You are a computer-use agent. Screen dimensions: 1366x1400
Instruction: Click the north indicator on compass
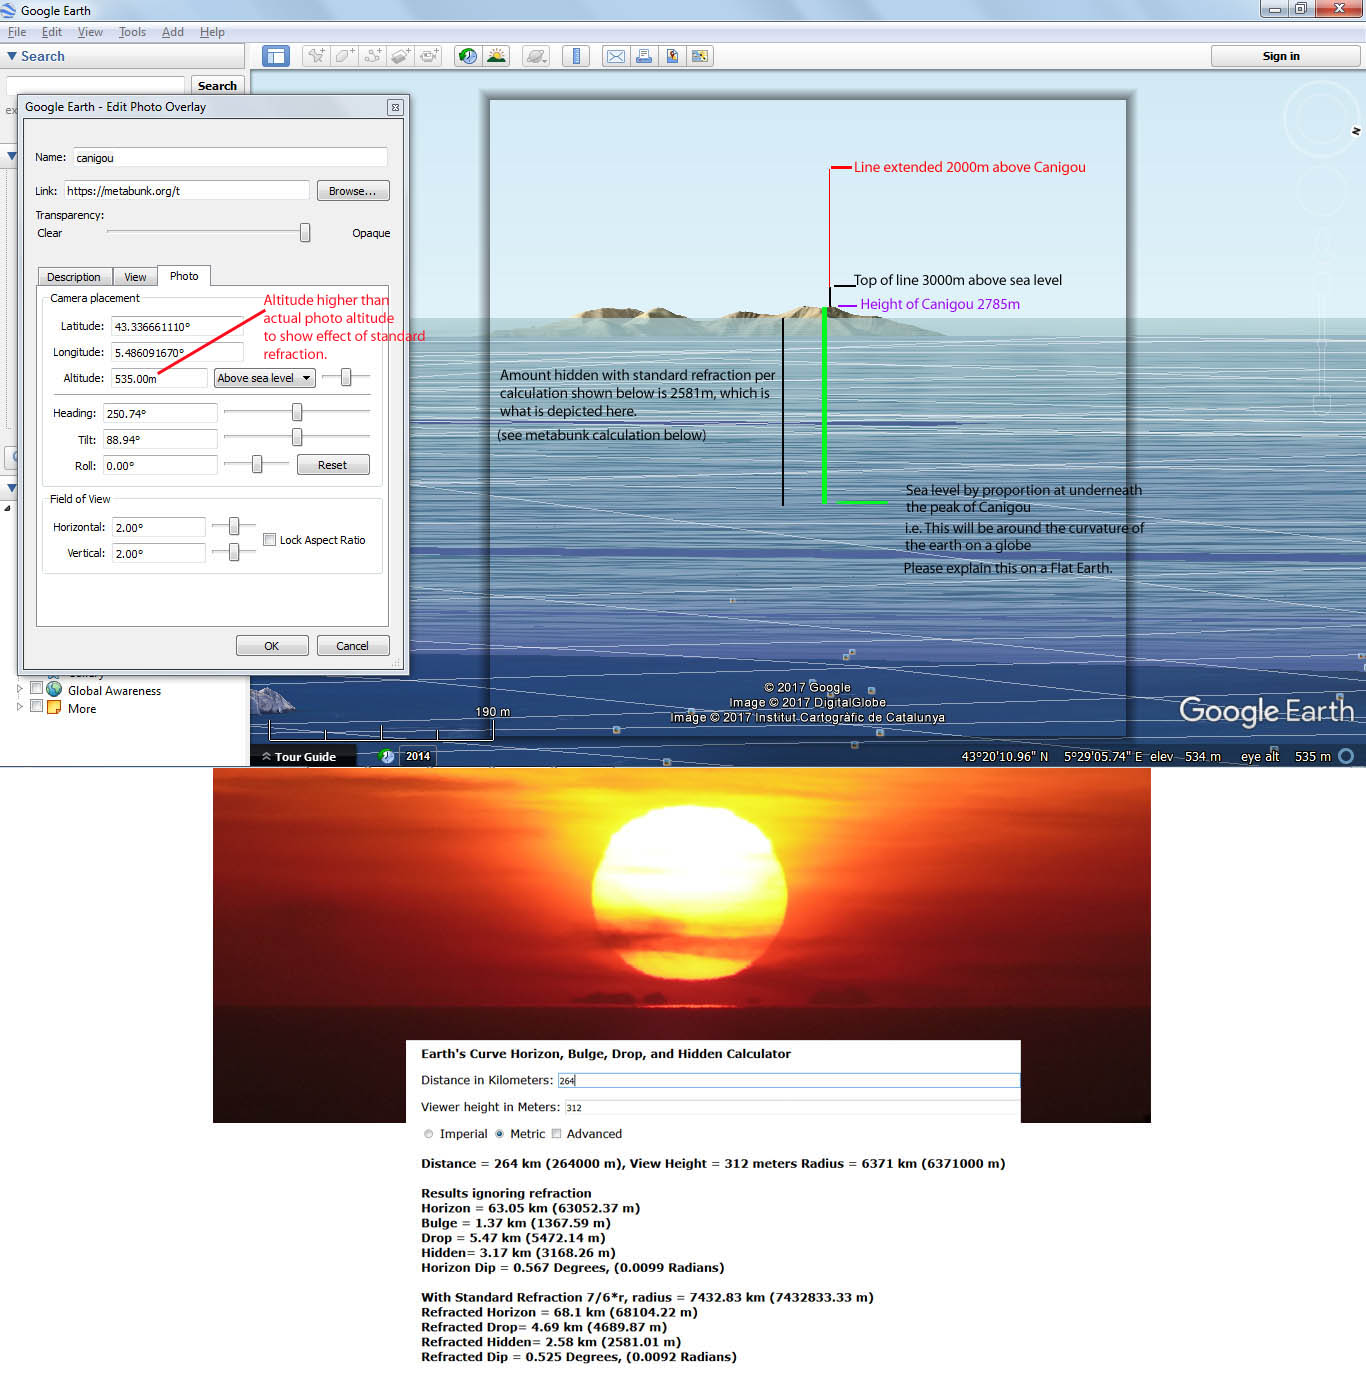[1356, 131]
